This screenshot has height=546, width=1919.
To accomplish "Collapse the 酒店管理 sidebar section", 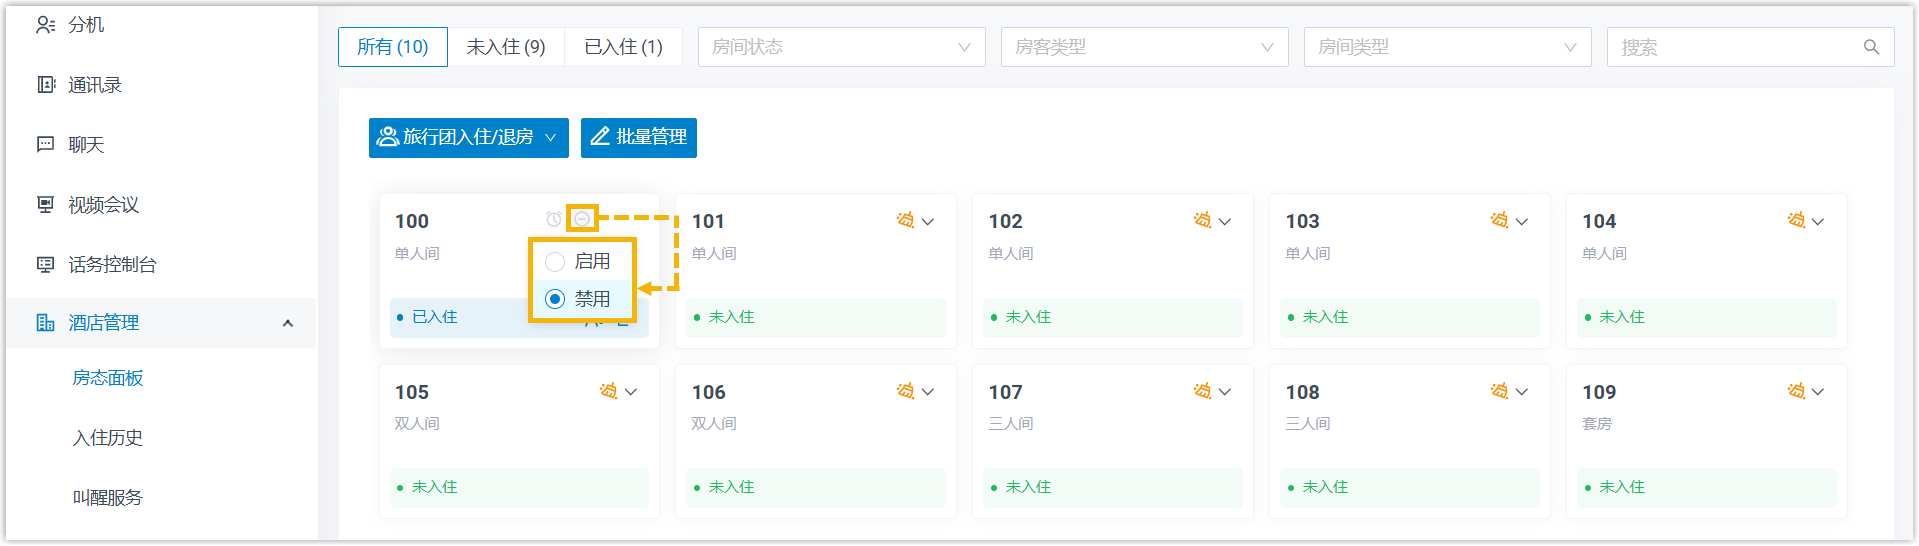I will click(288, 323).
